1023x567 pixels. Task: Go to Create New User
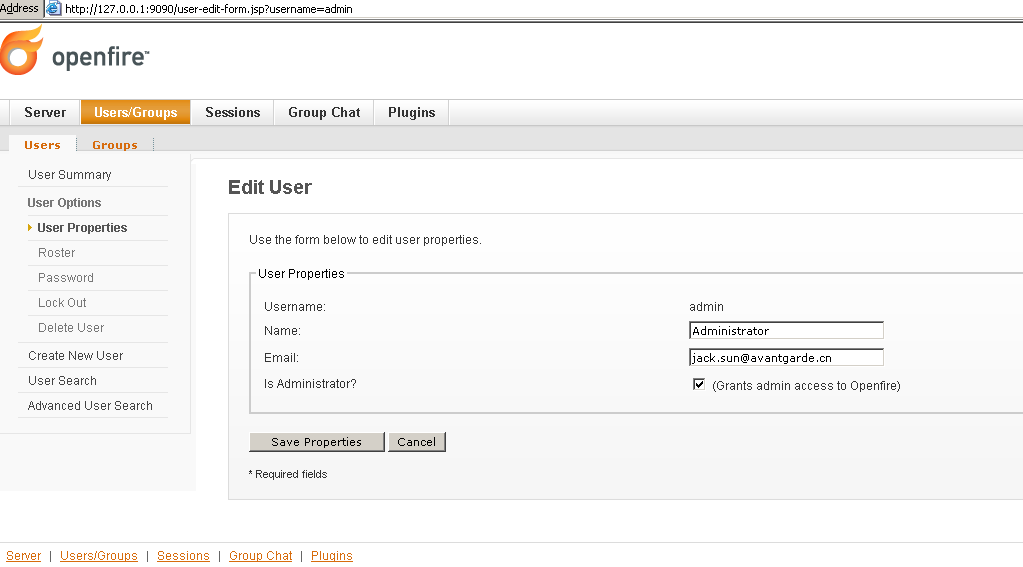(x=76, y=356)
